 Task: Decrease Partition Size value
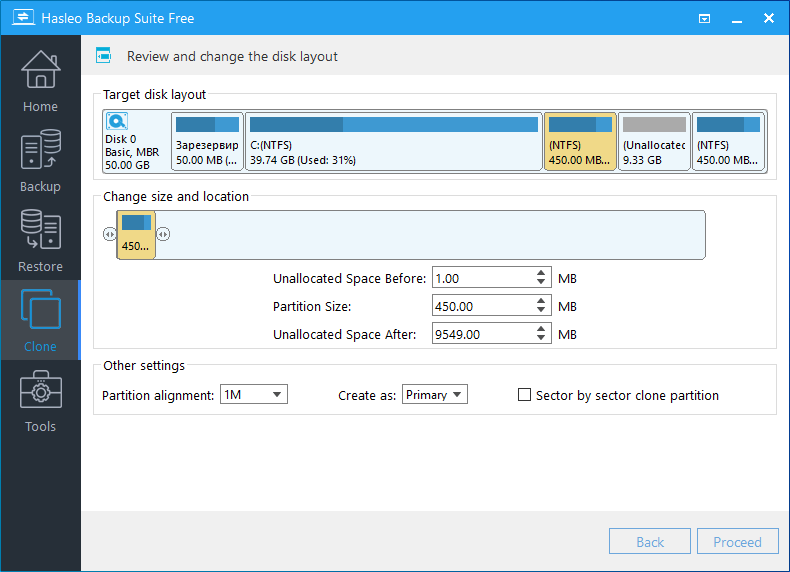point(541,310)
